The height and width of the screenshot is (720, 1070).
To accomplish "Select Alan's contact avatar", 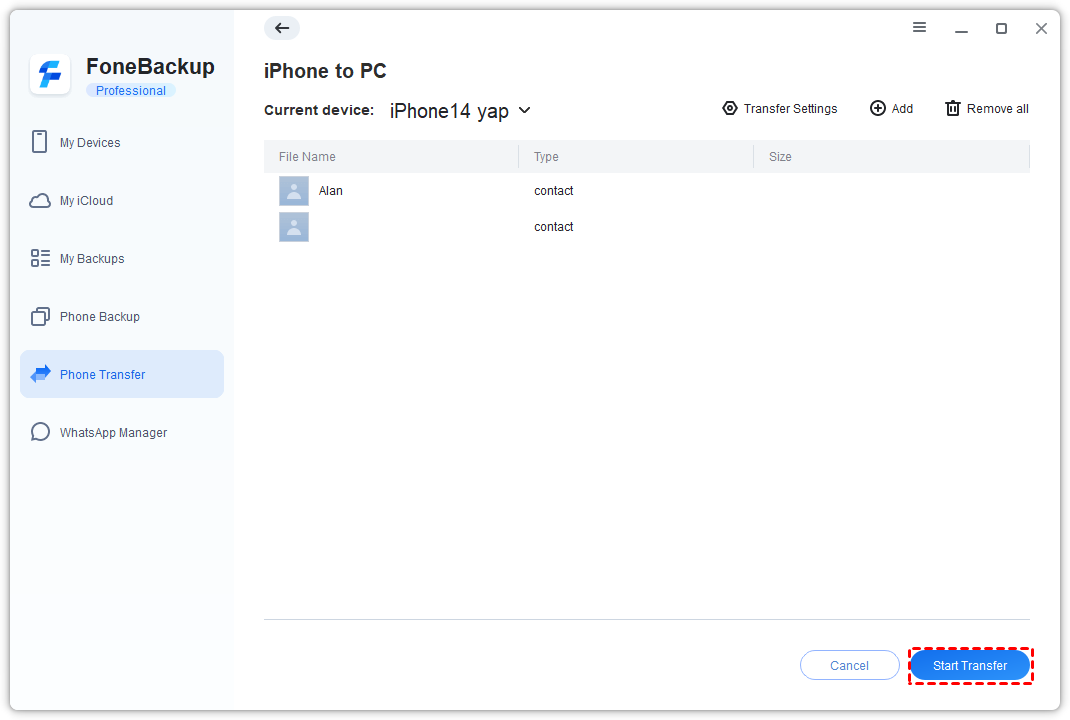I will [x=294, y=191].
